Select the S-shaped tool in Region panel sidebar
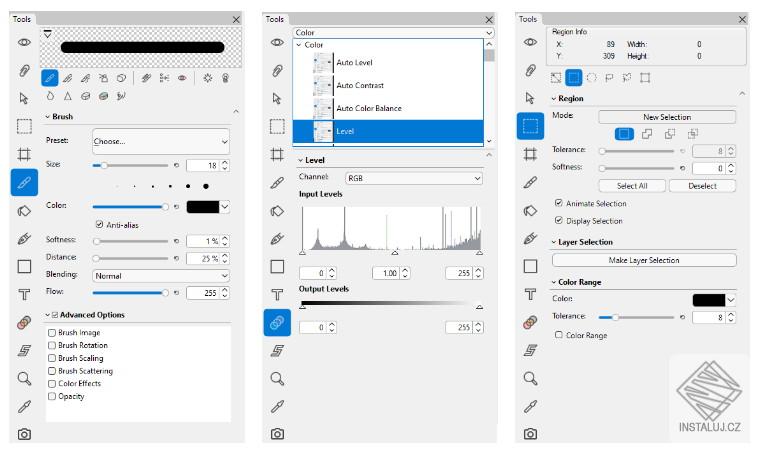Screen dimensions: 760x454 coord(530,350)
